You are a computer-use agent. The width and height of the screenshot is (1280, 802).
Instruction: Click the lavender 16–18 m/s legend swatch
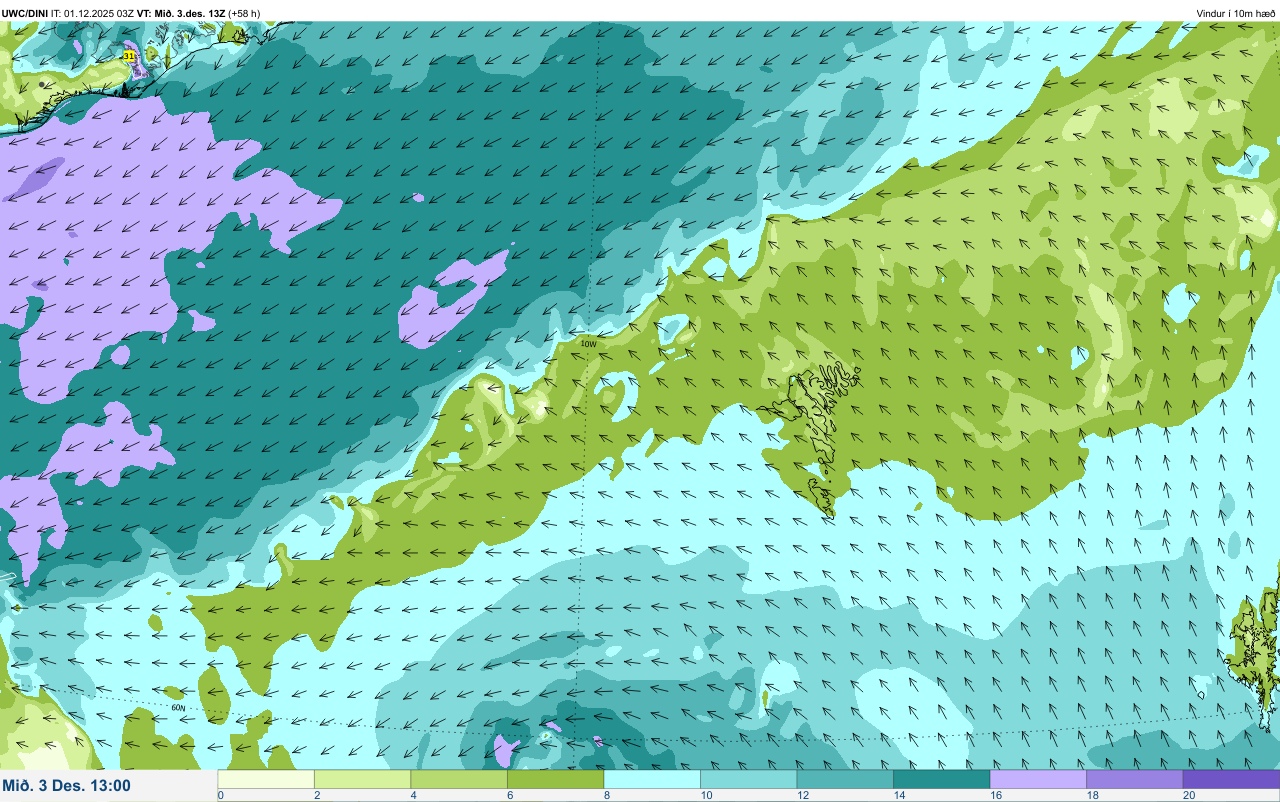[1038, 779]
